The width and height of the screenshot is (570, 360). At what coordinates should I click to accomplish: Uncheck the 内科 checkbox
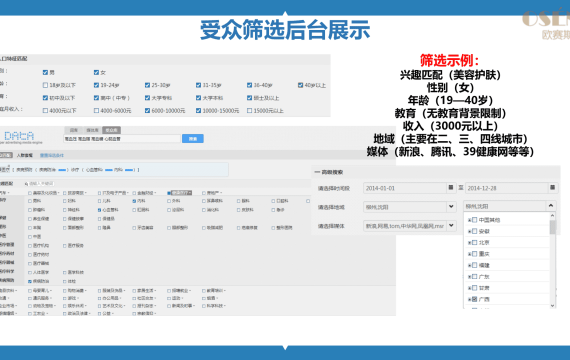click(135, 201)
